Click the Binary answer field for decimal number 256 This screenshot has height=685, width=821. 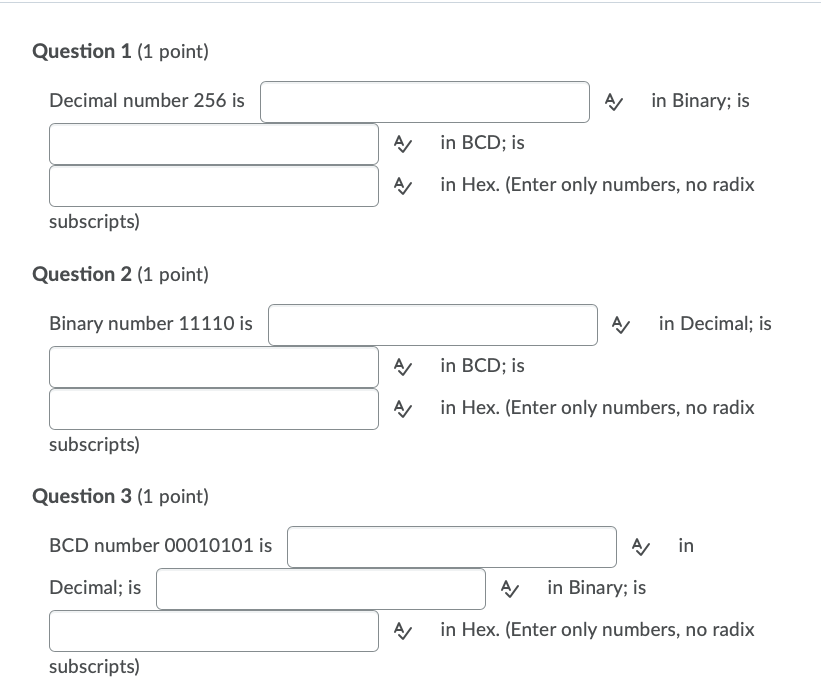coord(425,101)
